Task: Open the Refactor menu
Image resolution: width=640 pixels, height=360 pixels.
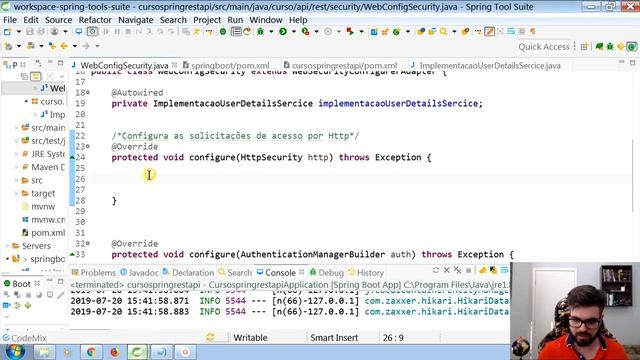Action: [95, 20]
